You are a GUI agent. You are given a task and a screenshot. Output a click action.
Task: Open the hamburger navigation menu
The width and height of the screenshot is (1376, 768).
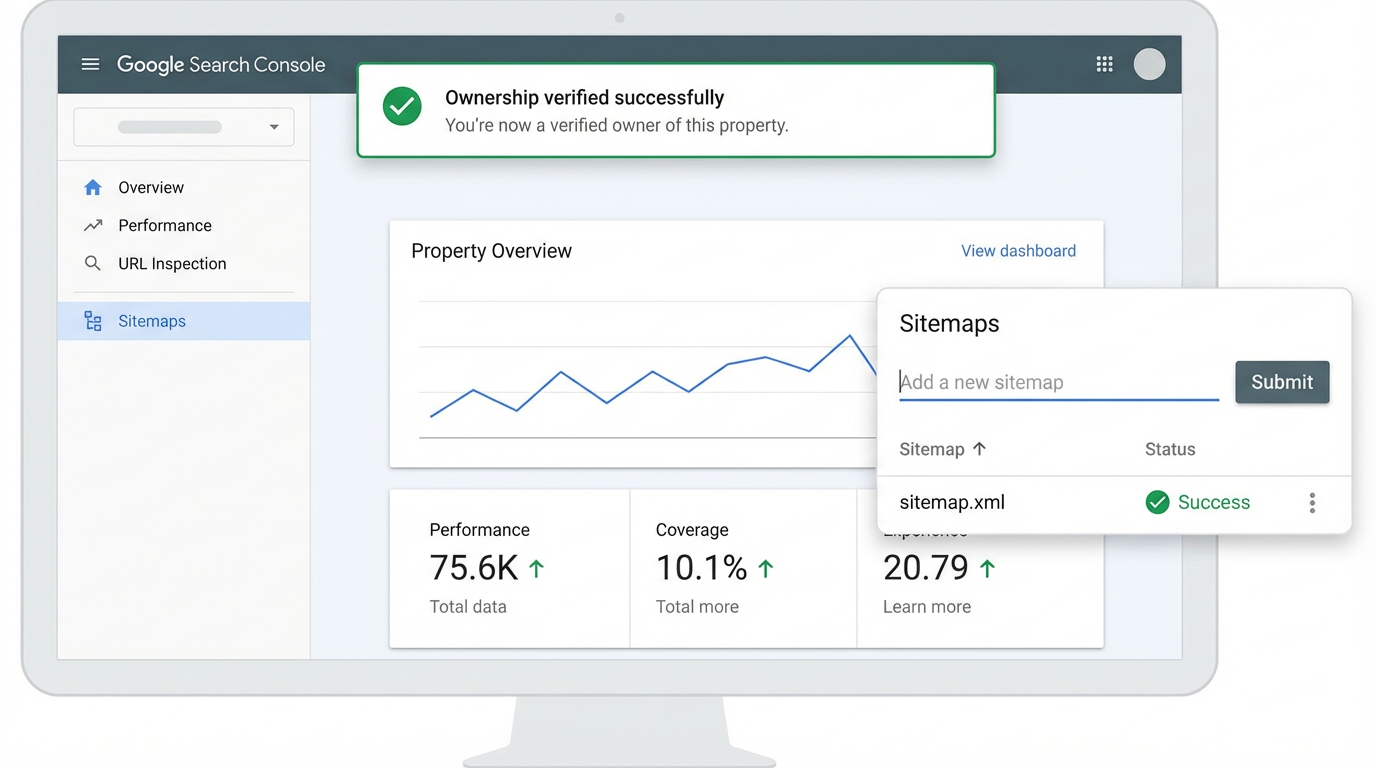[x=90, y=64]
